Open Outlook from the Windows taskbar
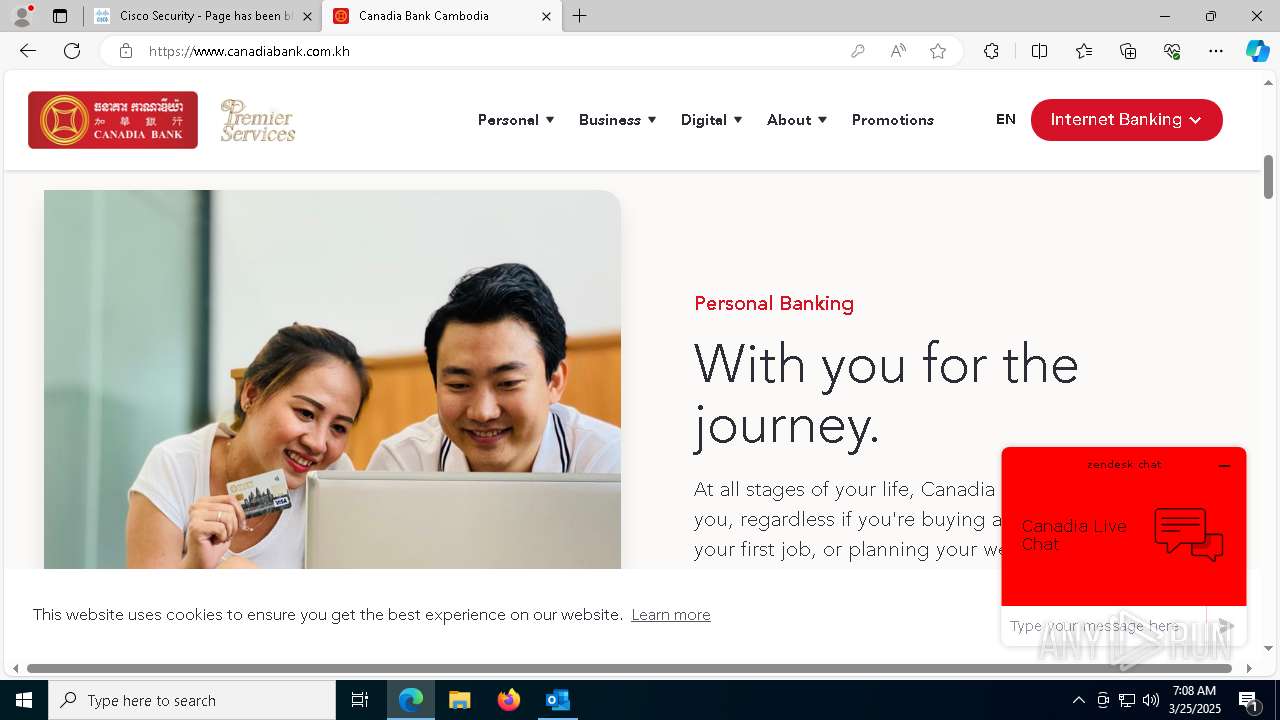 pyautogui.click(x=557, y=700)
